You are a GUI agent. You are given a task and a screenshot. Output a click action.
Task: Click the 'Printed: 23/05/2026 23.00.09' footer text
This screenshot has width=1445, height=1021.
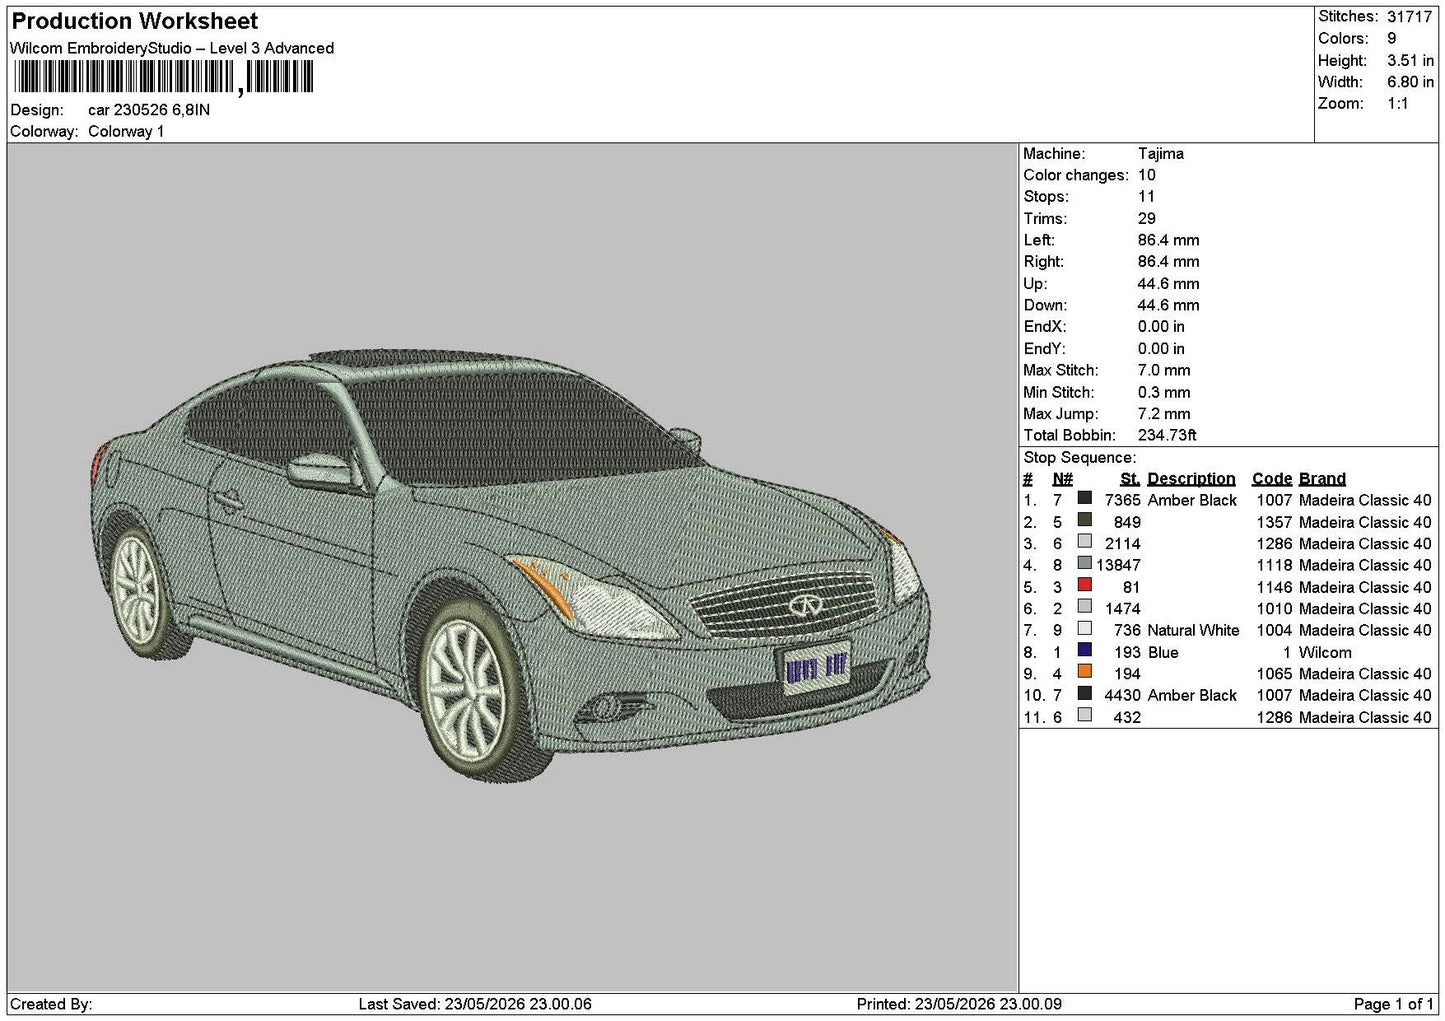pyautogui.click(x=959, y=1005)
